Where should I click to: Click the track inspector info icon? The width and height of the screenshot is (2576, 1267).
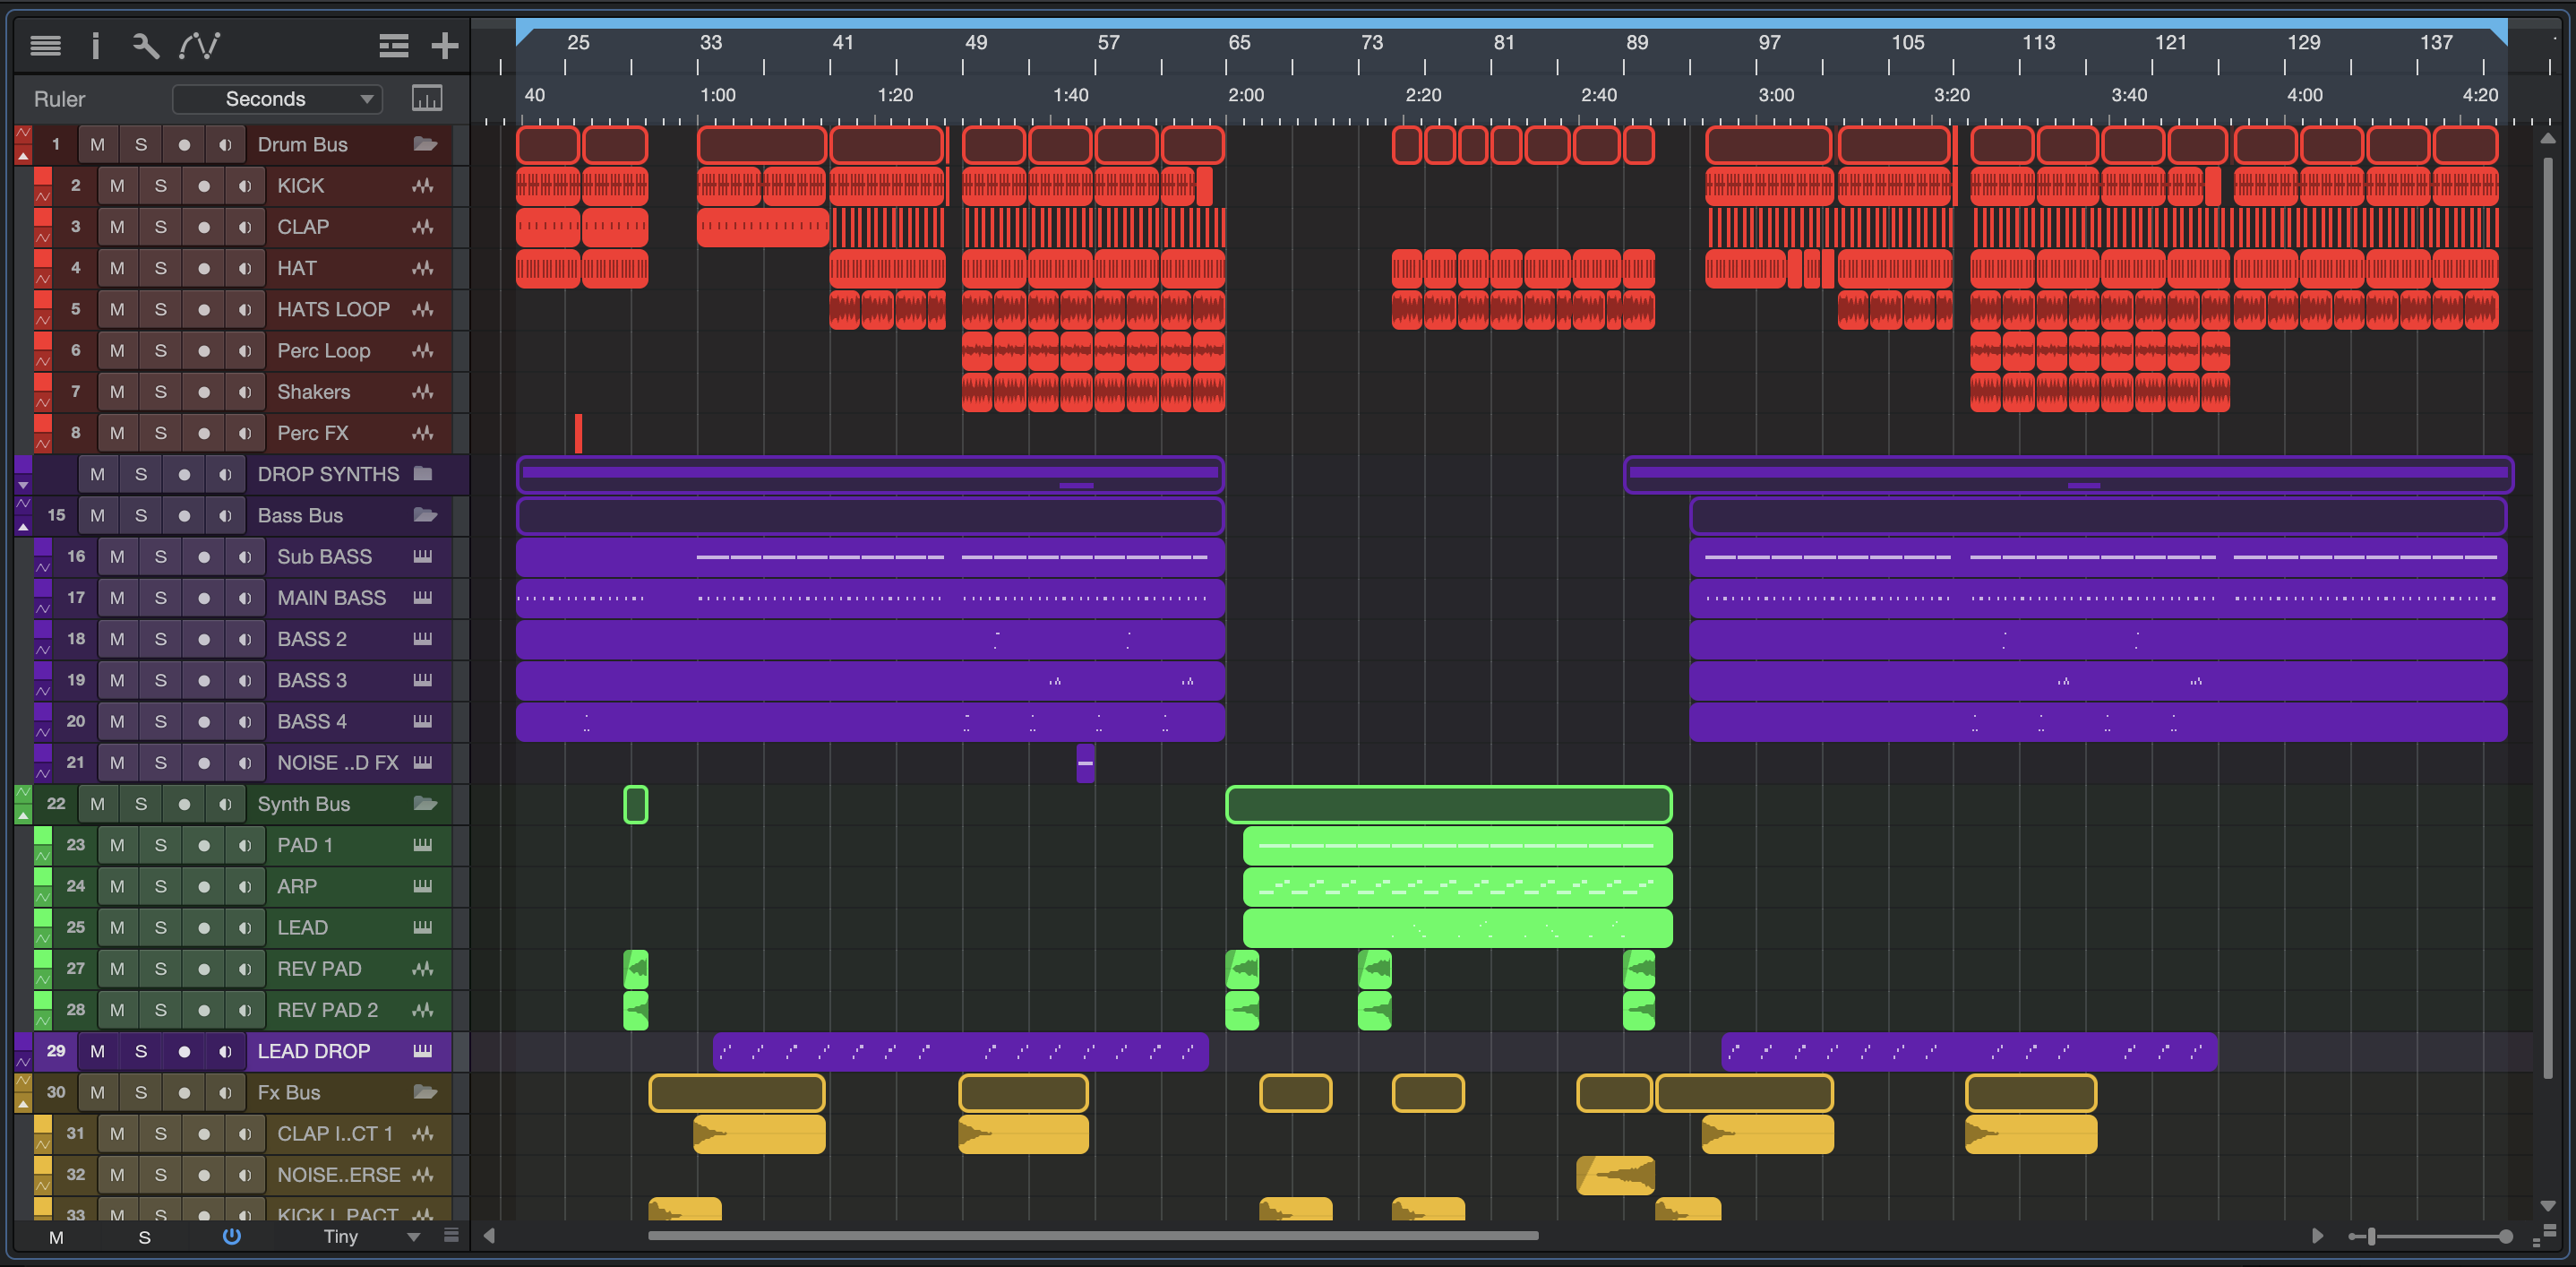(95, 45)
